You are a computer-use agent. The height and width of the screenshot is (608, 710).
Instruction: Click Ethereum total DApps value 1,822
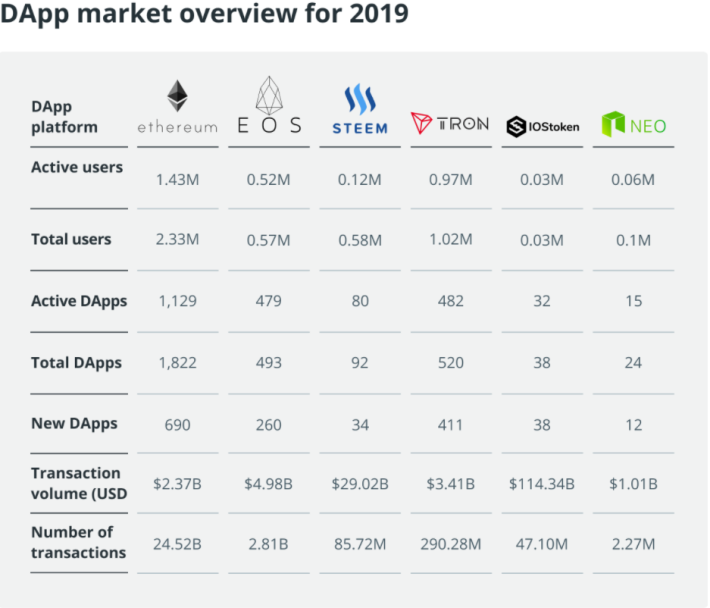pyautogui.click(x=178, y=363)
